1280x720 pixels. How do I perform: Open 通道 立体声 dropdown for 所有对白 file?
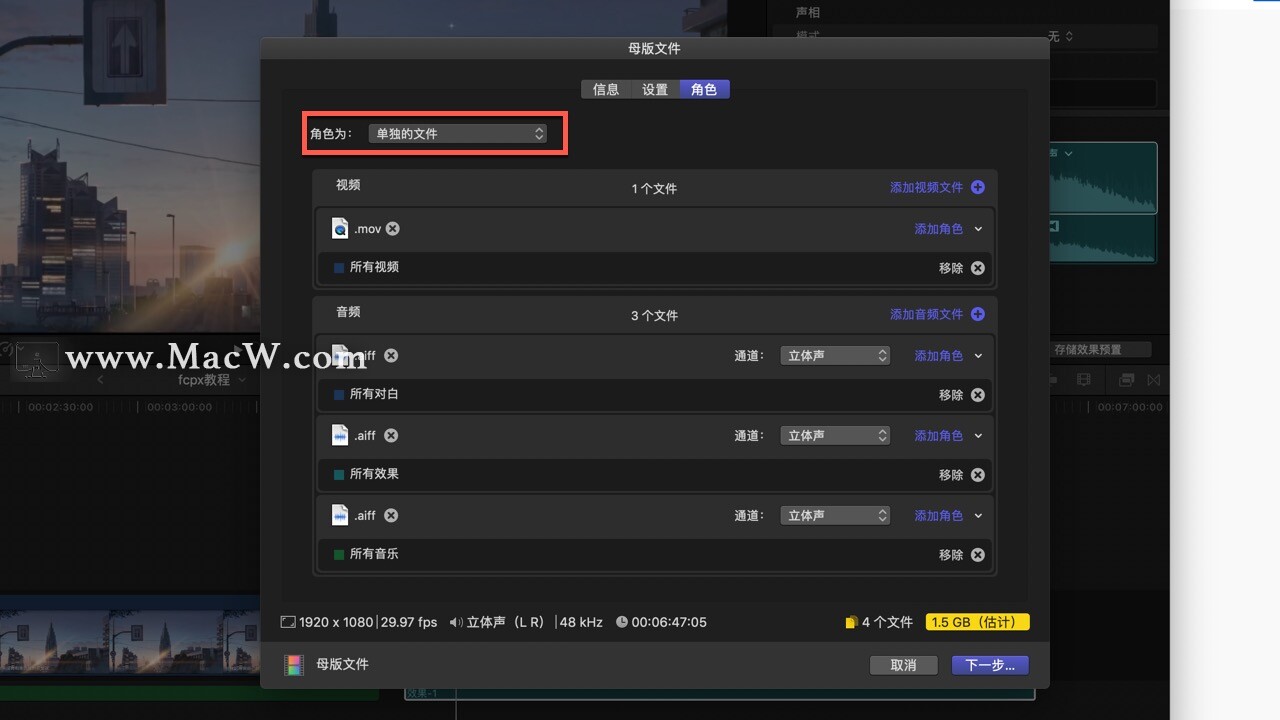point(835,355)
